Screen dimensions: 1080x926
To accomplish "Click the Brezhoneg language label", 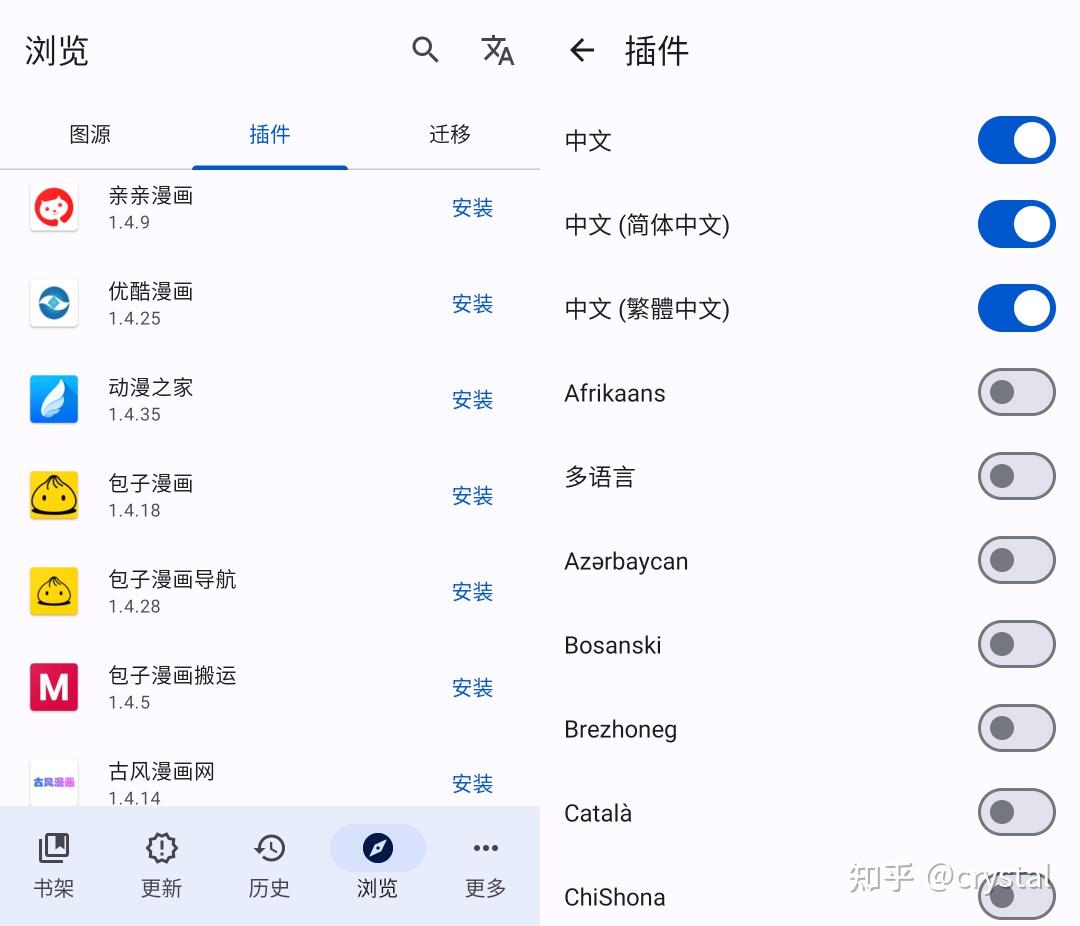I will (621, 729).
